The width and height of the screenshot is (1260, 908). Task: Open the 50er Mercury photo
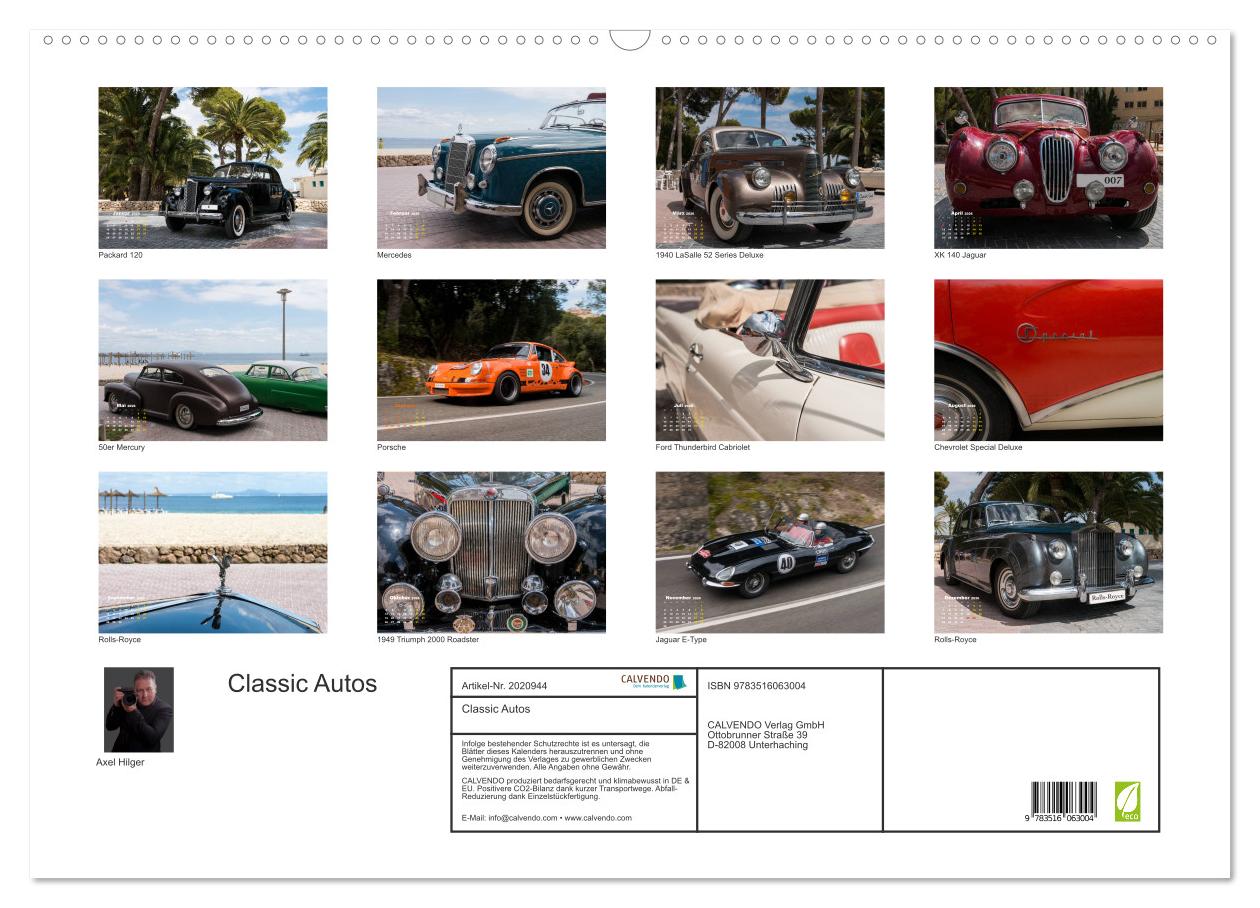pyautogui.click(x=213, y=360)
